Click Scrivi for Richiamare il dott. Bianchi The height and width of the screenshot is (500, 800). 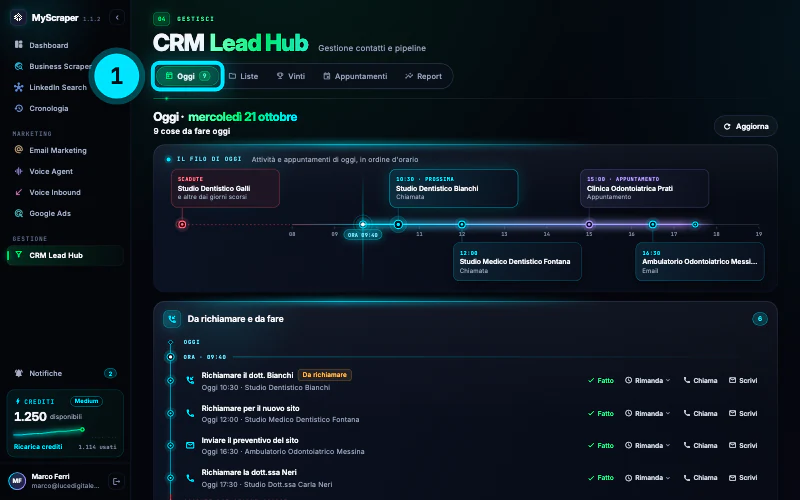pos(743,381)
